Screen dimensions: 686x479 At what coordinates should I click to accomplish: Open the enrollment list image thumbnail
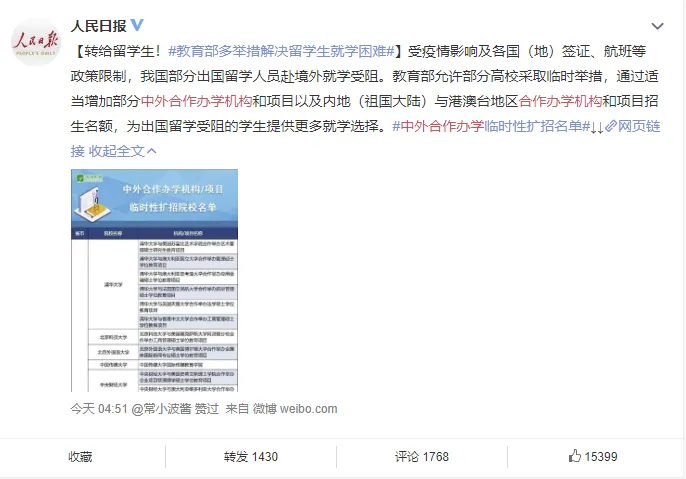pos(154,280)
